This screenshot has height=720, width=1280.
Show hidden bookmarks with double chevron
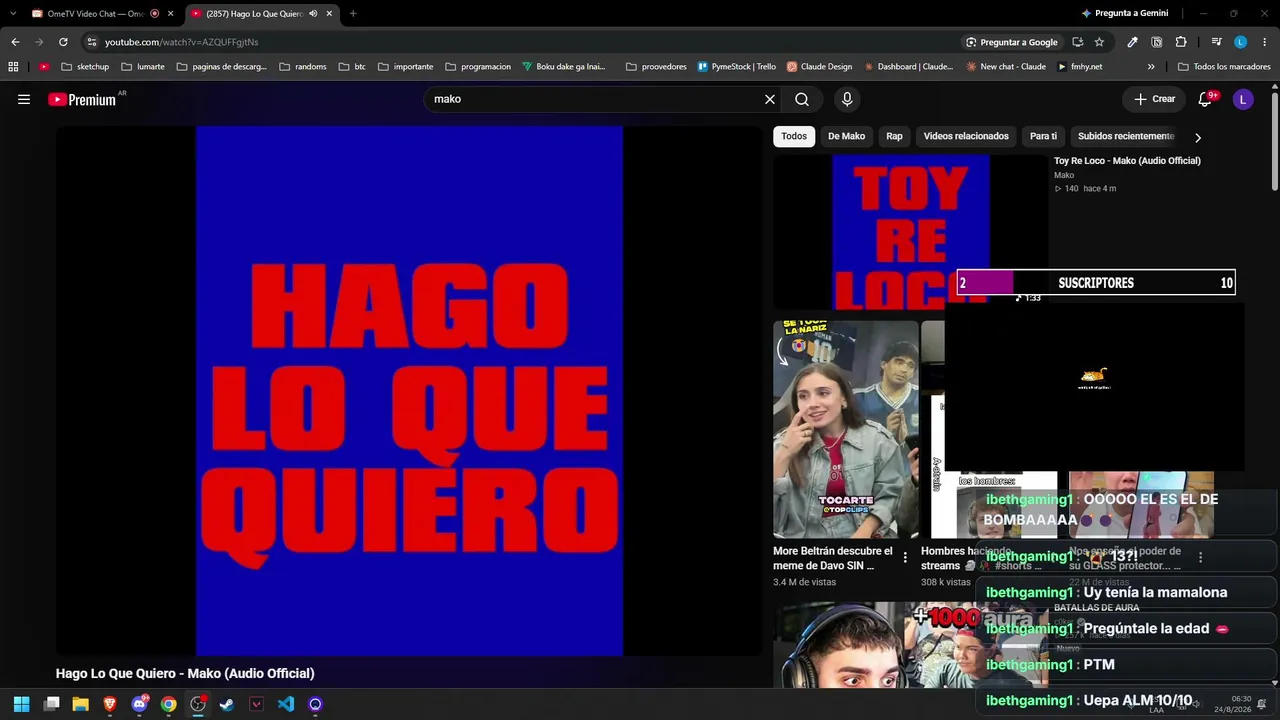[1151, 67]
